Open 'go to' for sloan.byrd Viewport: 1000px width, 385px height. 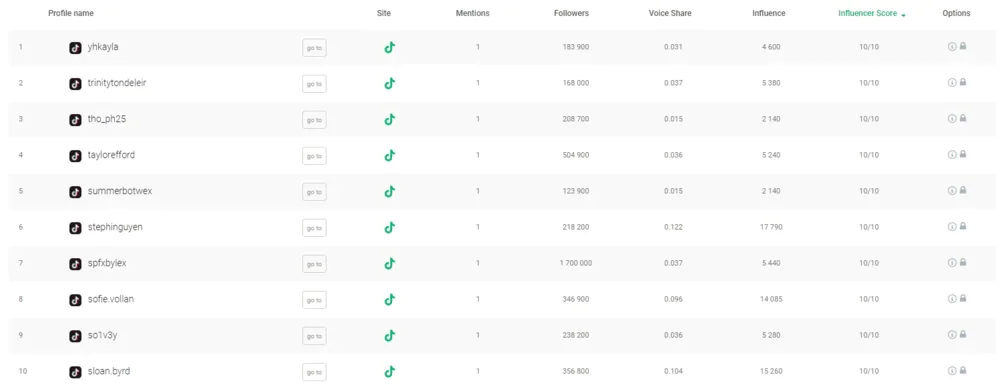[x=314, y=372]
